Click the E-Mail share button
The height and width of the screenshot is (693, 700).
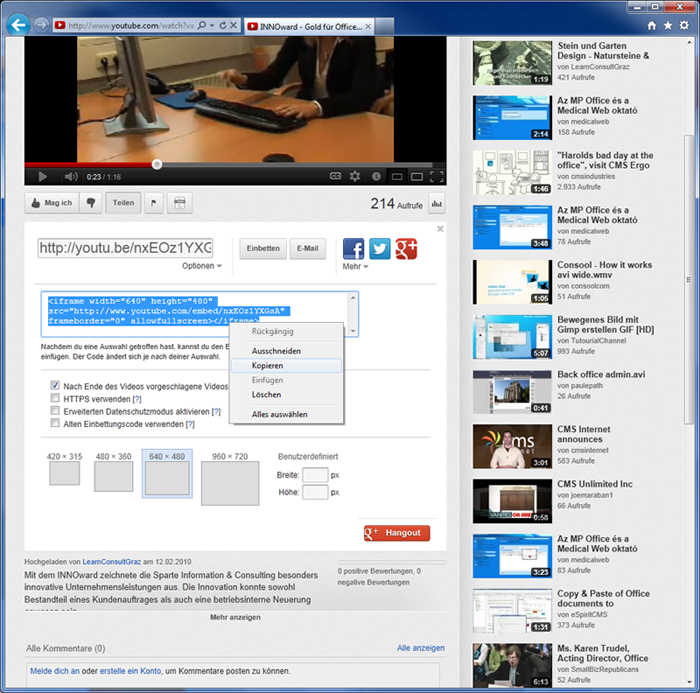[308, 248]
